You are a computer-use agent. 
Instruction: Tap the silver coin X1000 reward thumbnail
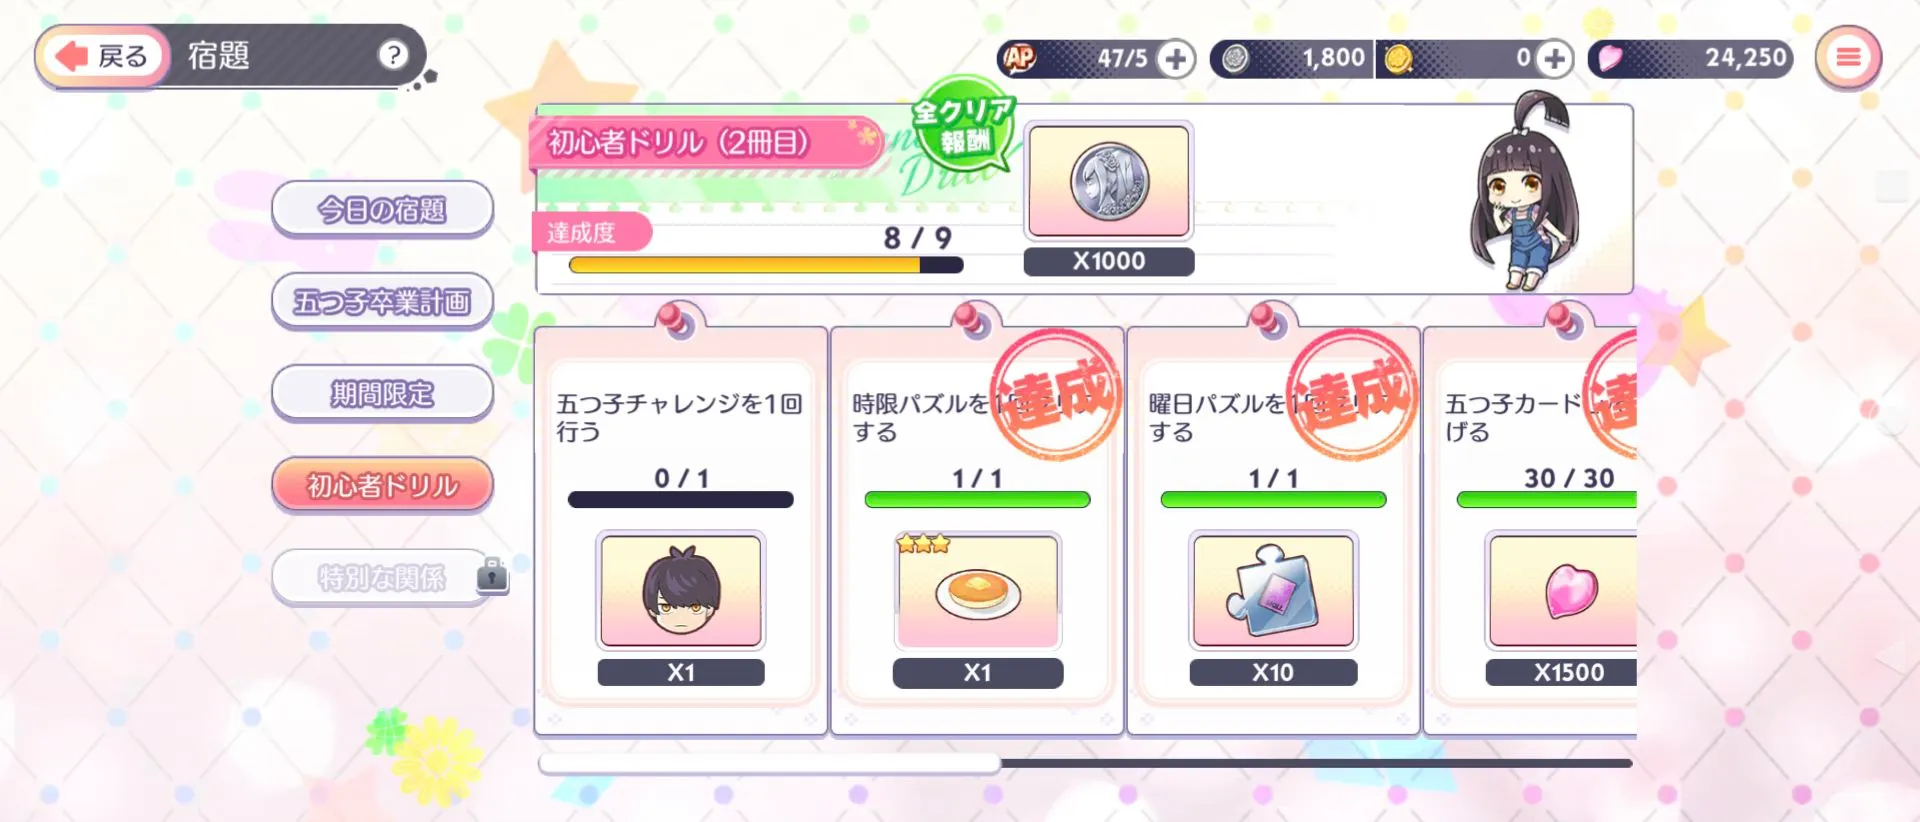tap(1109, 182)
